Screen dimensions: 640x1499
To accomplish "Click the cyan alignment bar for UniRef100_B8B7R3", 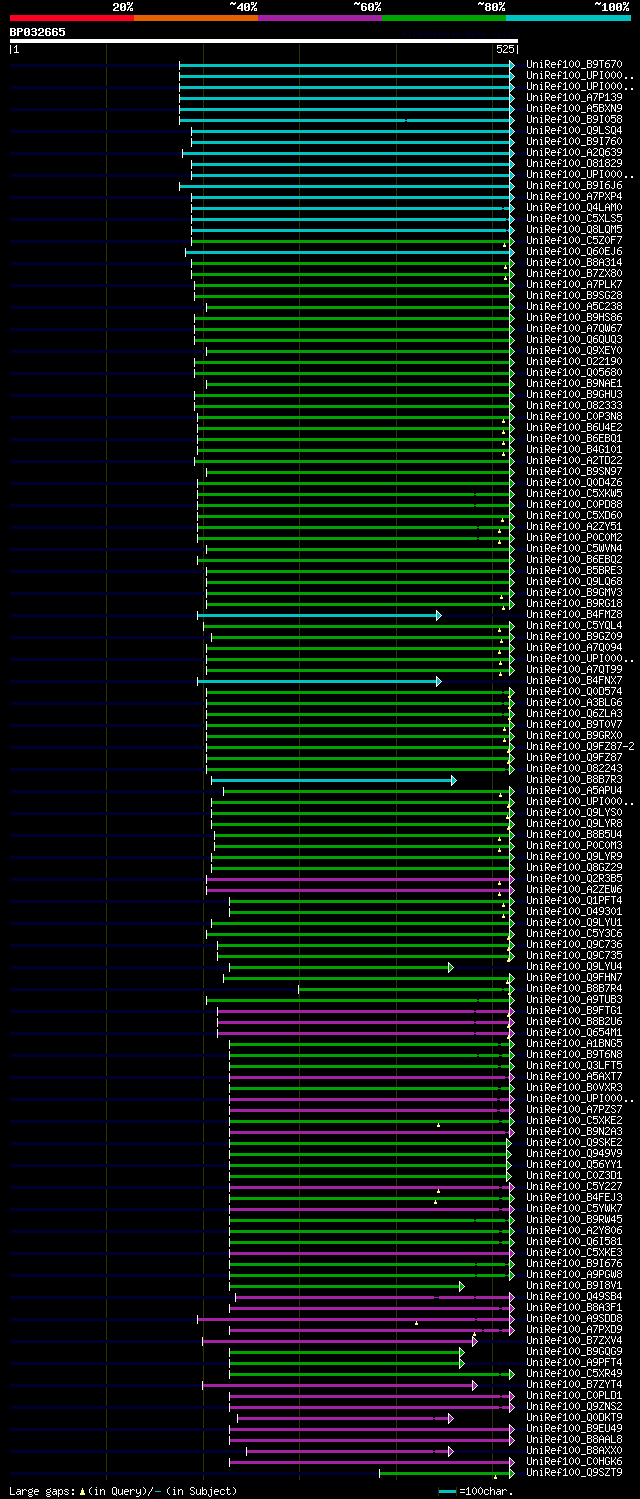I will (x=334, y=780).
